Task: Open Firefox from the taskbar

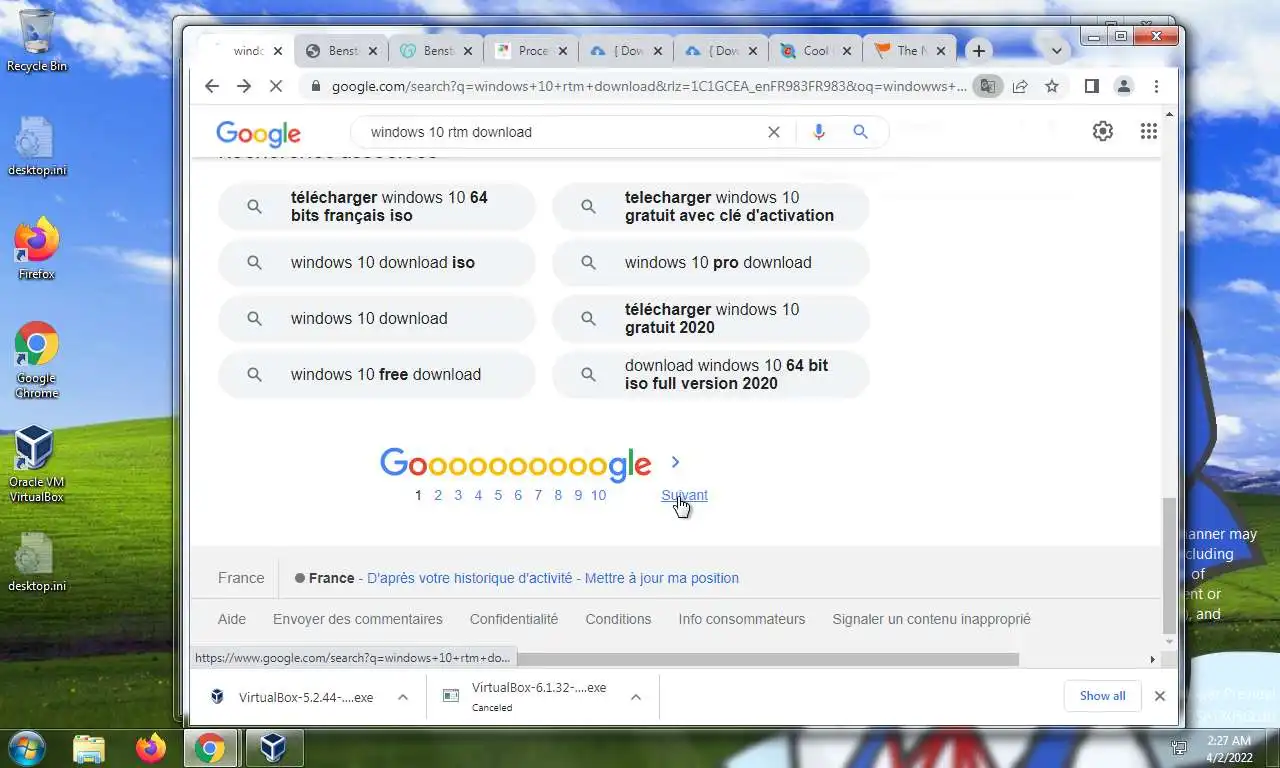Action: (x=151, y=748)
